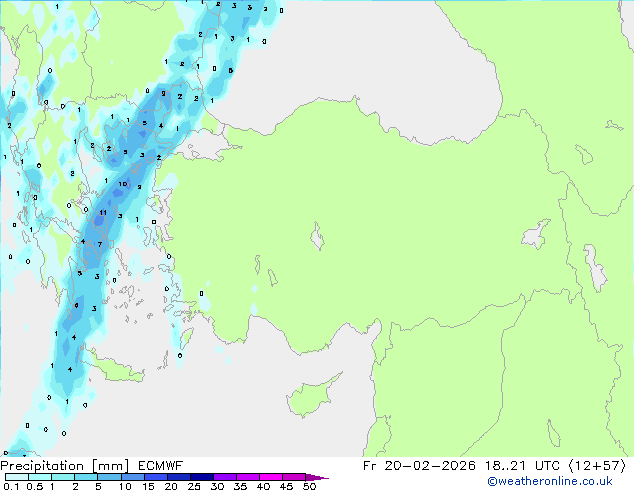Click the 10–15 mm legend color swatch

132,477
